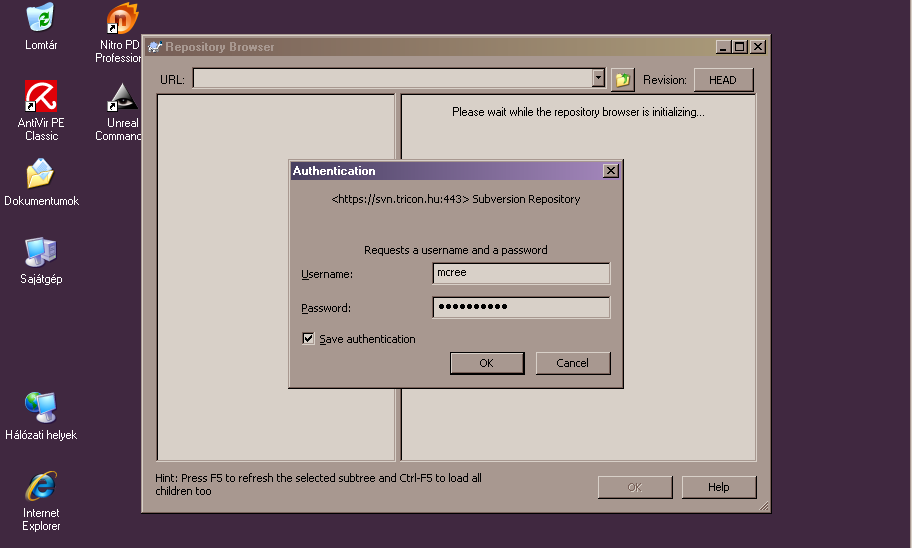Focus the Username input field
Image resolution: width=912 pixels, height=548 pixels.
[x=521, y=273]
